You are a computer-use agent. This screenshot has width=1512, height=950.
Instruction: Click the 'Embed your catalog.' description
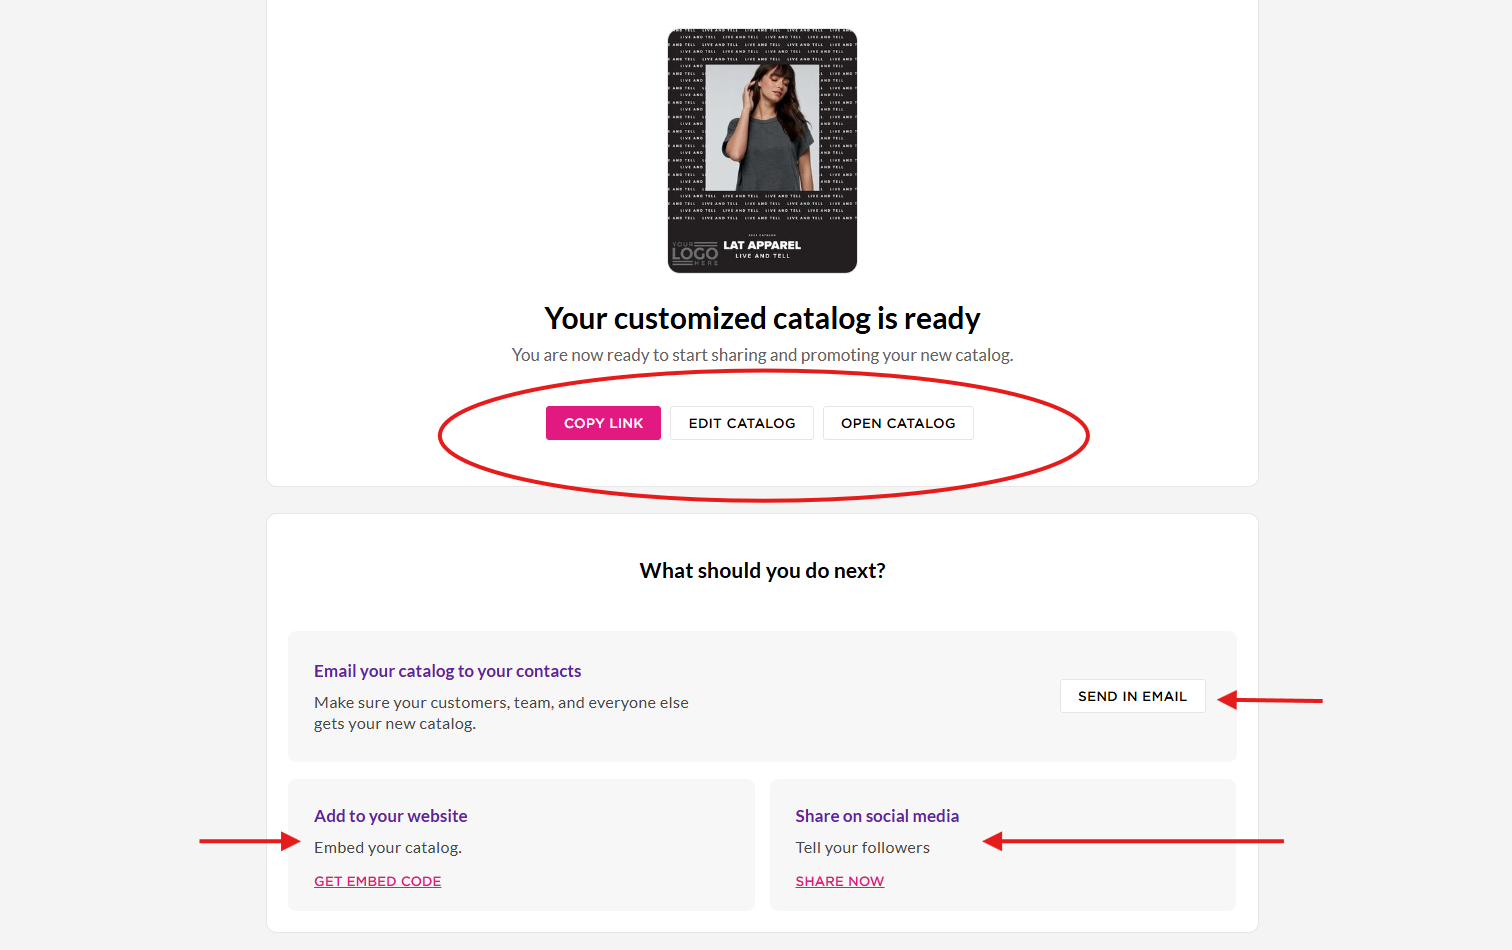(388, 847)
